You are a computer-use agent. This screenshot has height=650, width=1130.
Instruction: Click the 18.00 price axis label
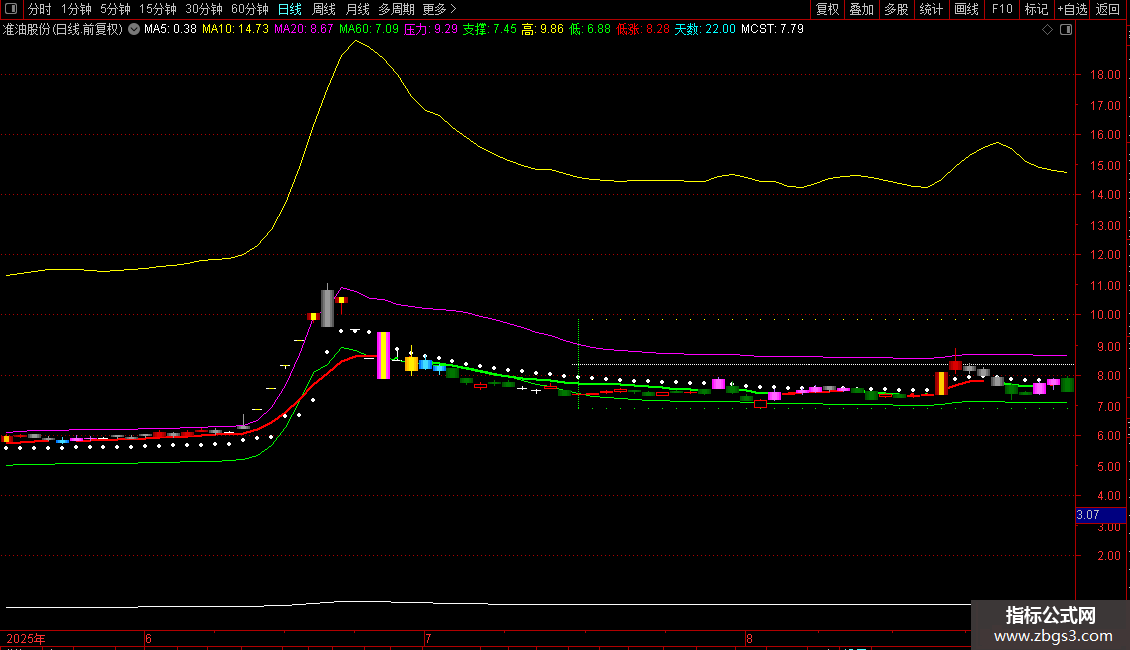(1105, 74)
